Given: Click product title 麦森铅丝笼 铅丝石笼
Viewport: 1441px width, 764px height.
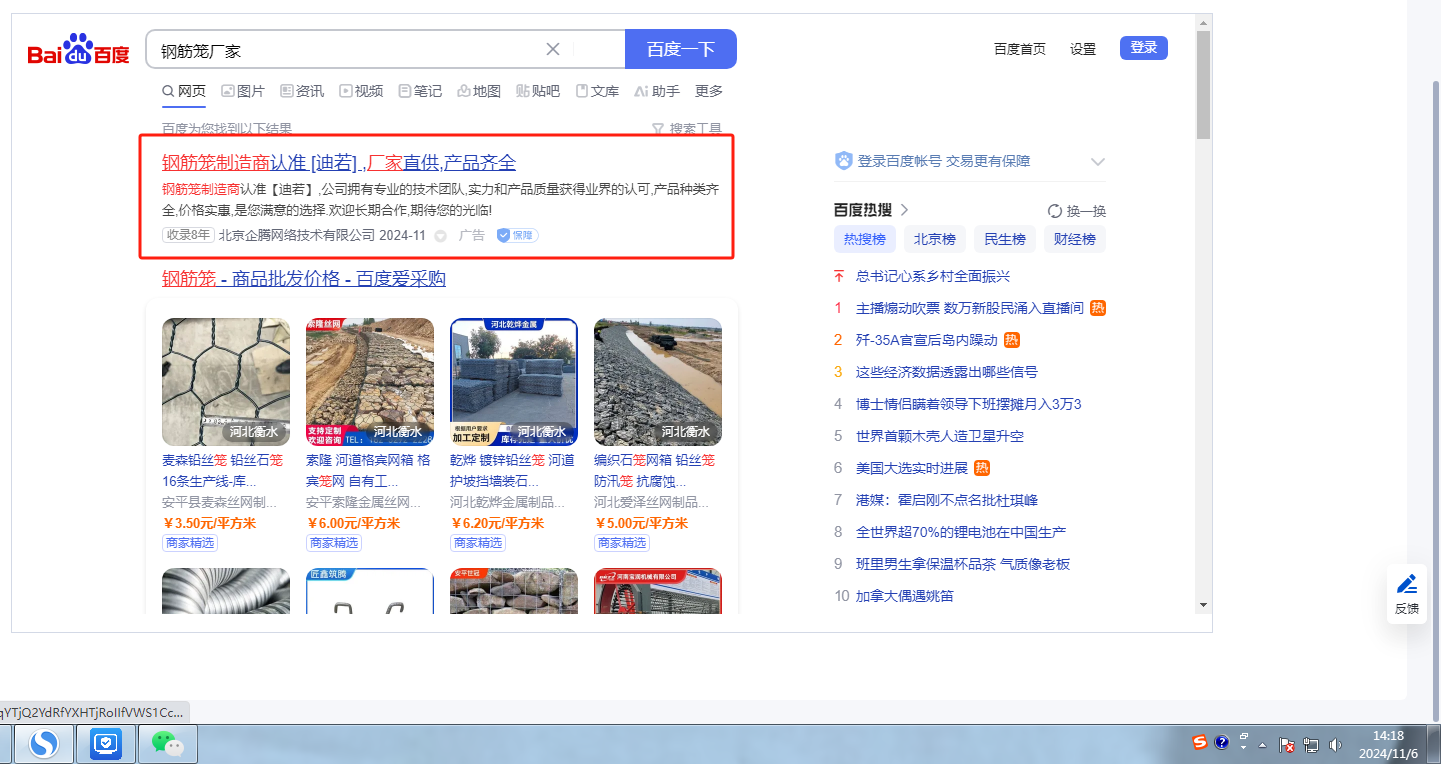Looking at the screenshot, I should click(222, 470).
